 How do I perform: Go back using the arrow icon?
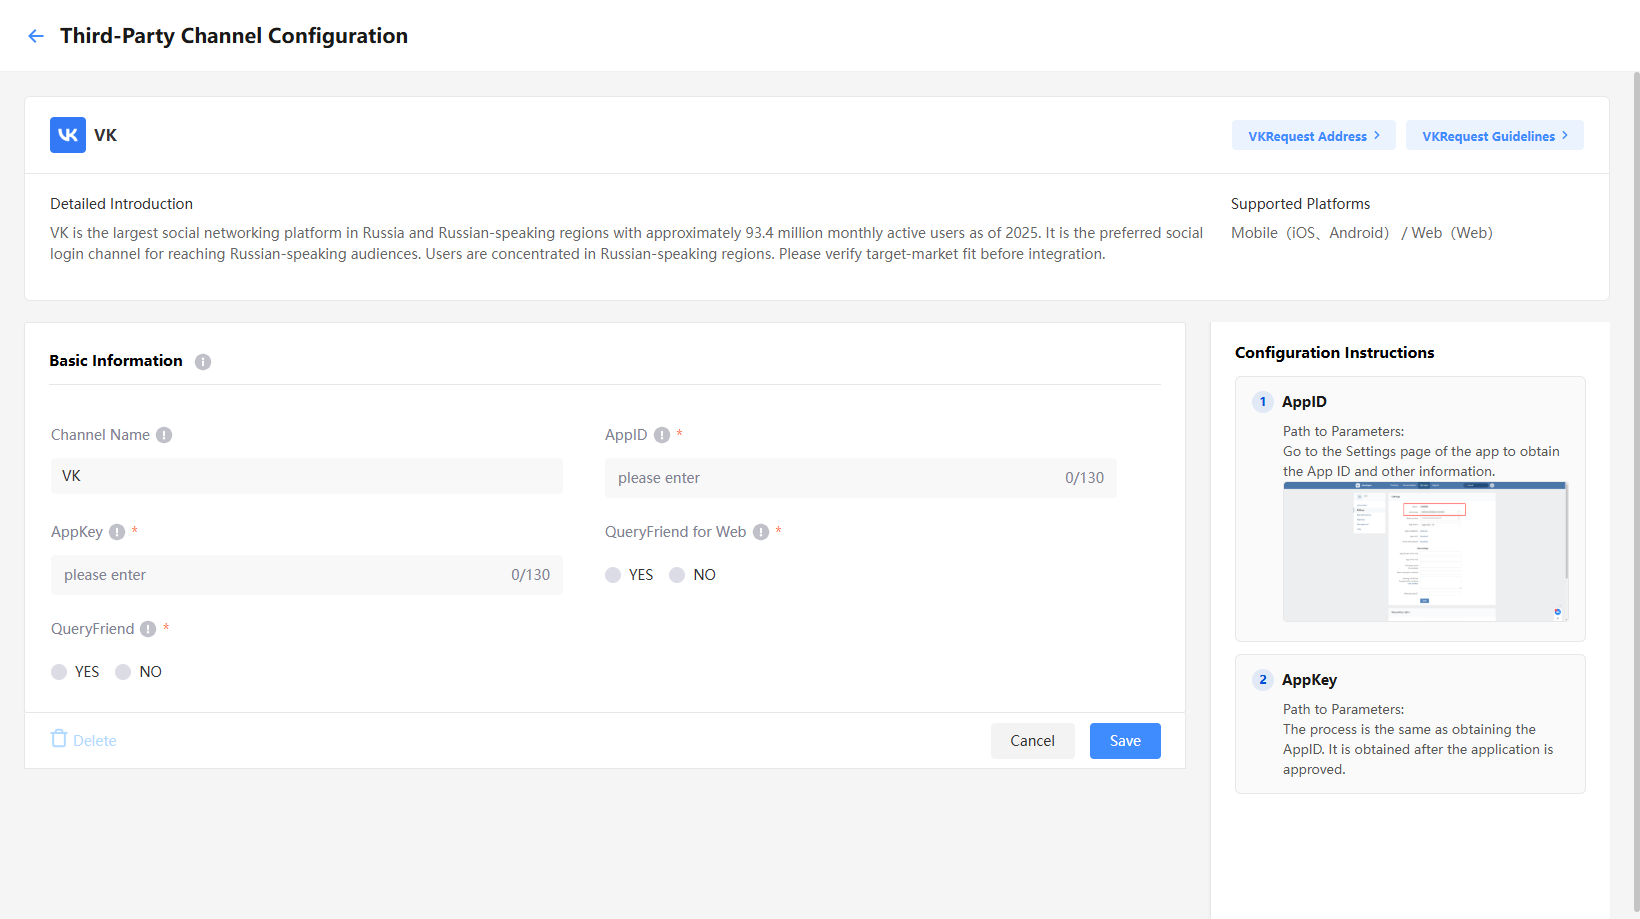click(x=36, y=36)
